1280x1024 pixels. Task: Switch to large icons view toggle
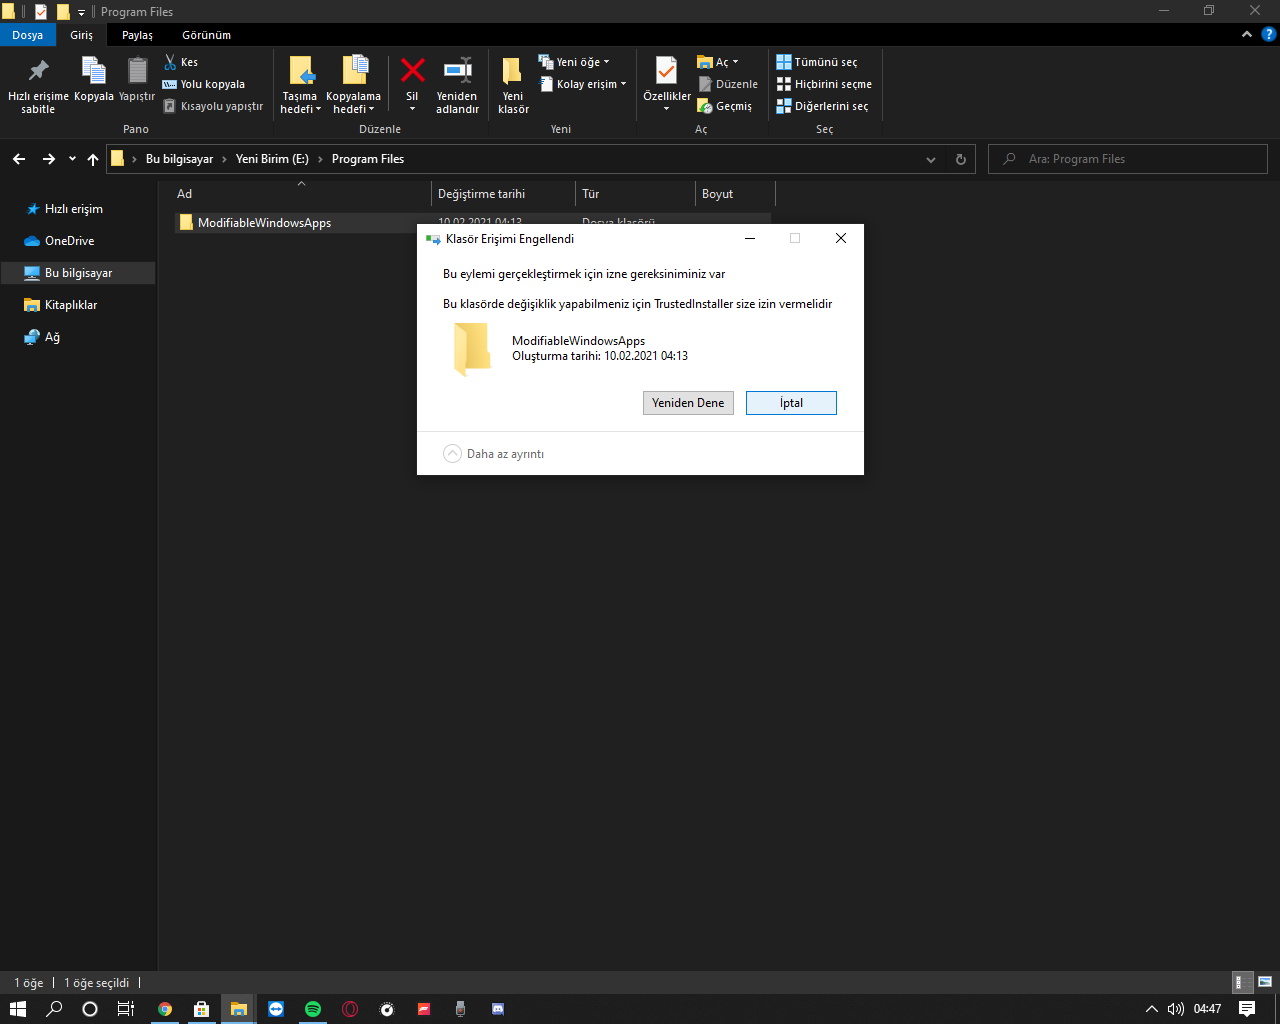[x=1265, y=983]
